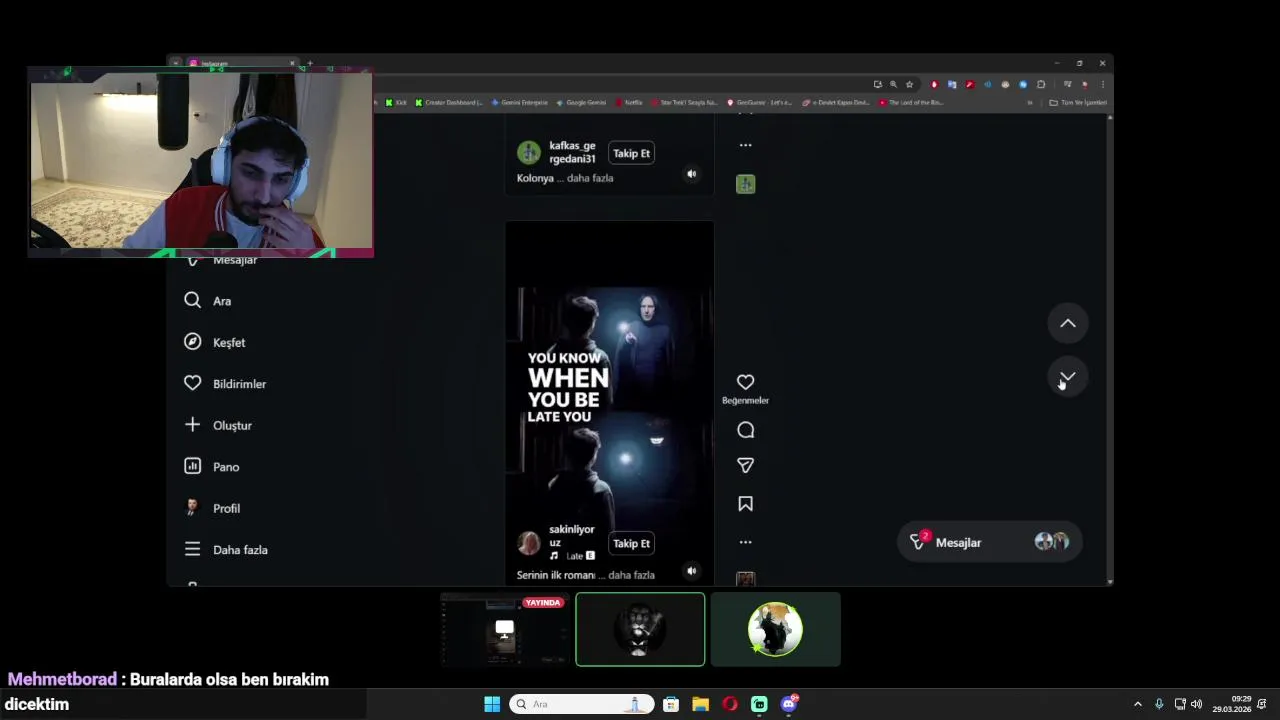1280x720 pixels.
Task: Expand the Kolonya caption with daha fazla
Action: point(590,178)
